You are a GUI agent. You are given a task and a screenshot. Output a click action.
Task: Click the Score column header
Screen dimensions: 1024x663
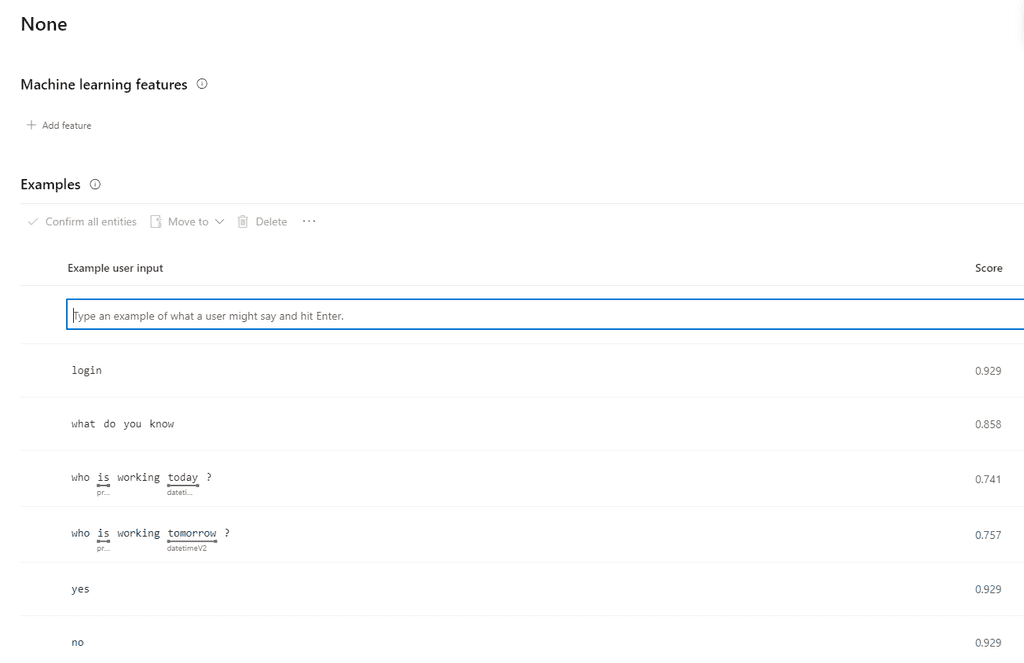click(988, 268)
